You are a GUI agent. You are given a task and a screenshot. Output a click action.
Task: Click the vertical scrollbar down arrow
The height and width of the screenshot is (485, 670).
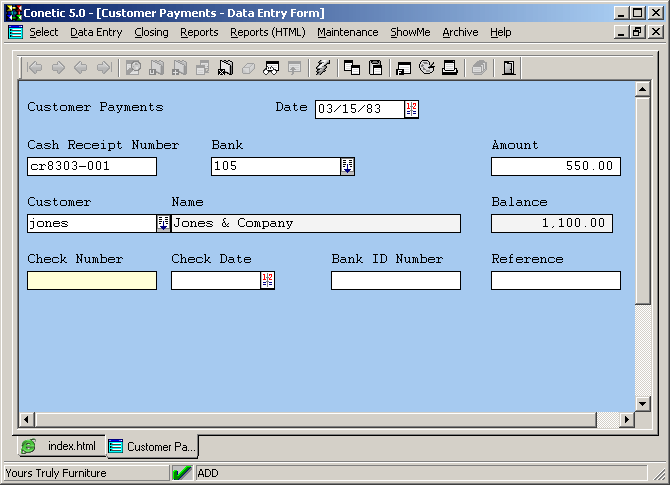click(643, 403)
